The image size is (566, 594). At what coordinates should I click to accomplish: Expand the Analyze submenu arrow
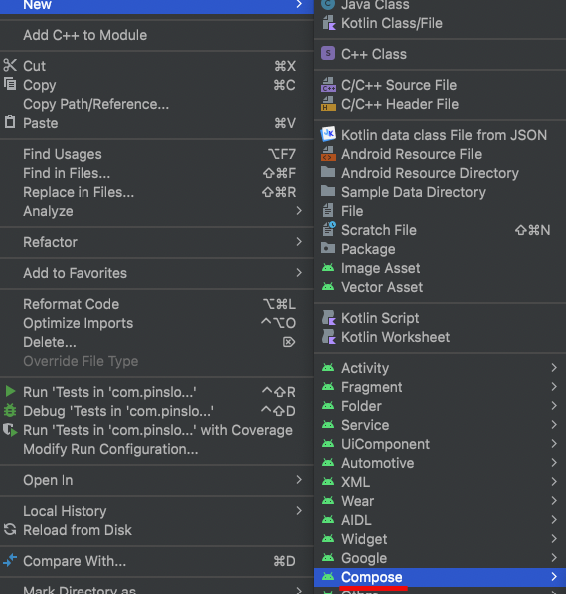[299, 211]
